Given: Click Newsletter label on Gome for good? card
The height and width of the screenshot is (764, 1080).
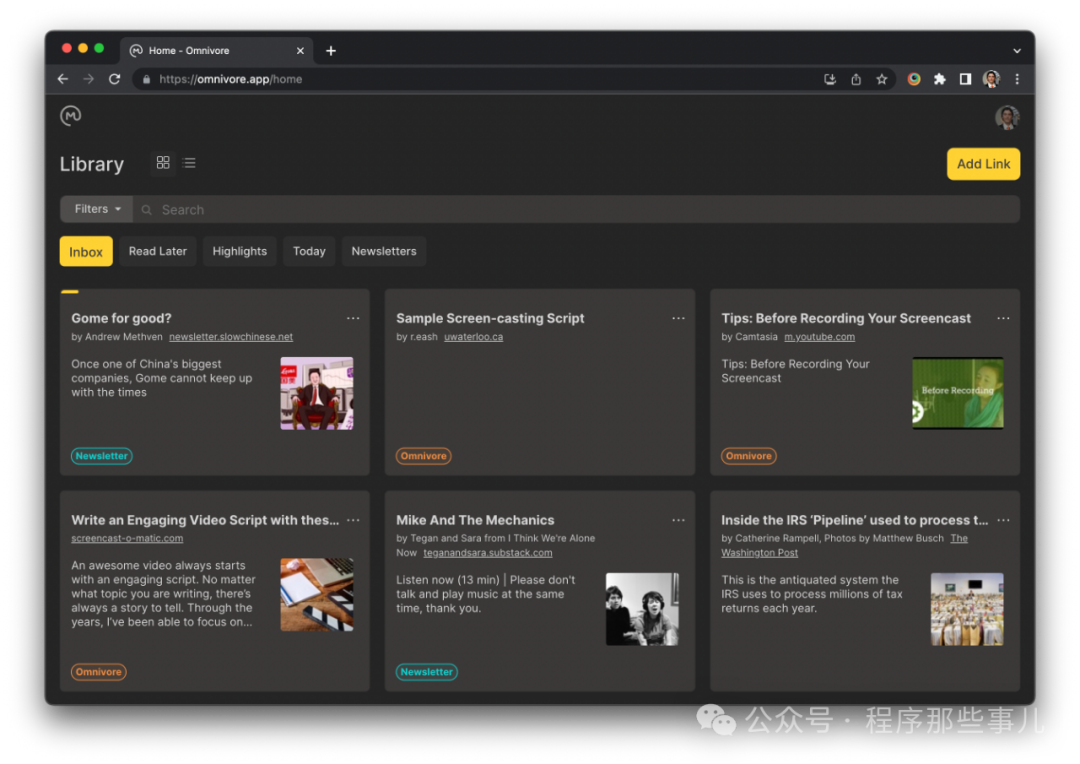Looking at the screenshot, I should 101,456.
